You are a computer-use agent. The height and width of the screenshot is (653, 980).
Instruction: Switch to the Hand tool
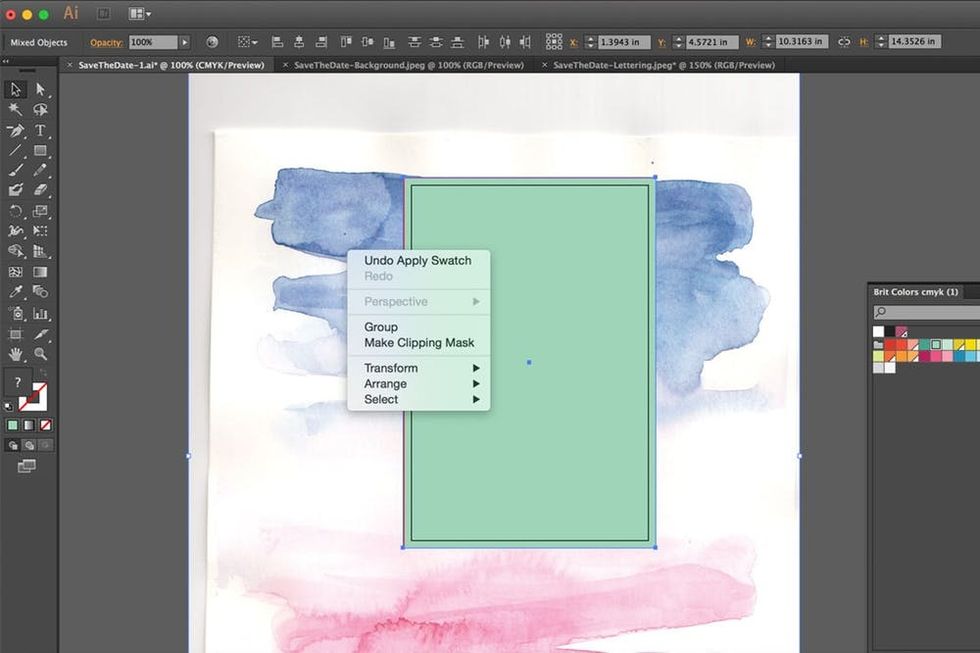(x=15, y=353)
